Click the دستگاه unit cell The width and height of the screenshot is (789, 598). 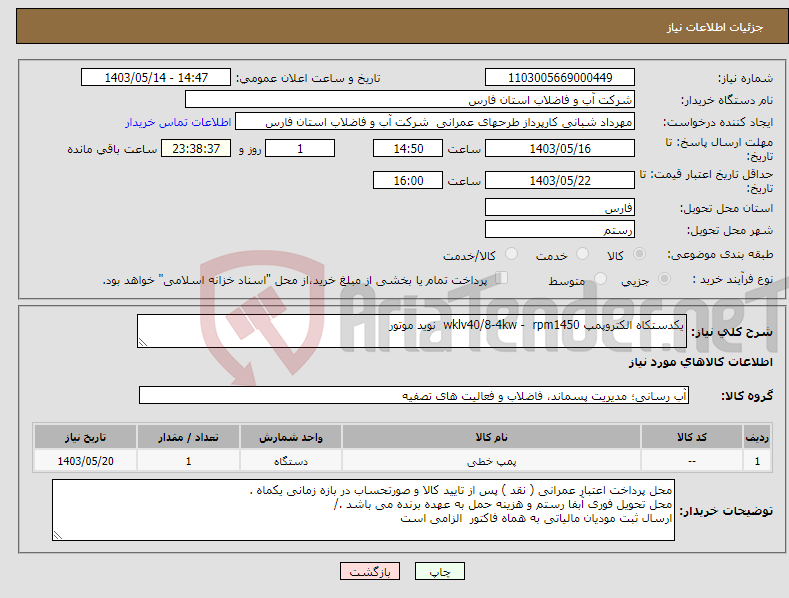(x=291, y=461)
